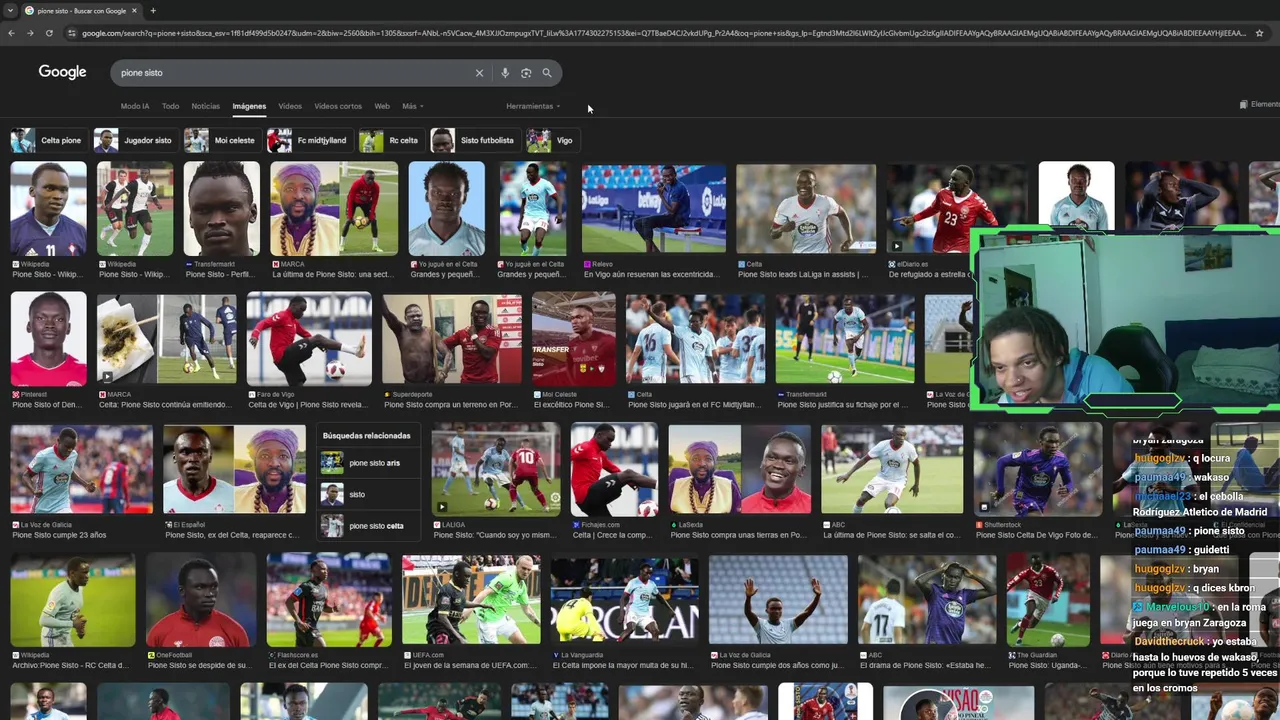Open Superdeporte 'compra un terreno' thumbnail
The width and height of the screenshot is (1280, 720).
451,339
